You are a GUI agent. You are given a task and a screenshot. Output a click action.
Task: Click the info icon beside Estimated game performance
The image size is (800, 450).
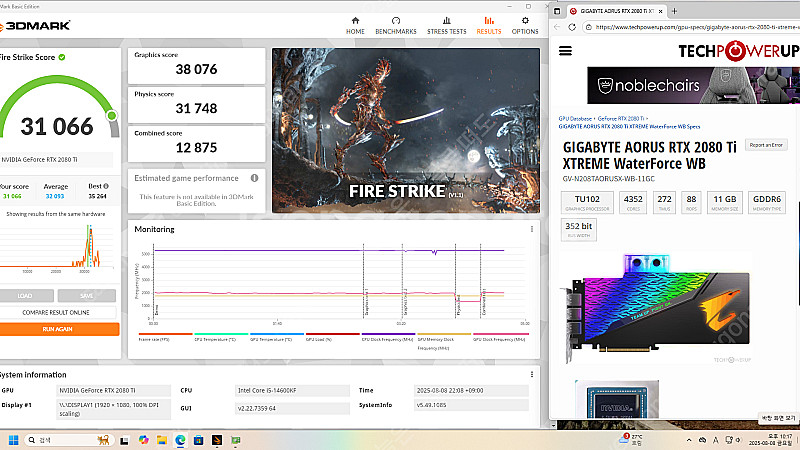[254, 178]
